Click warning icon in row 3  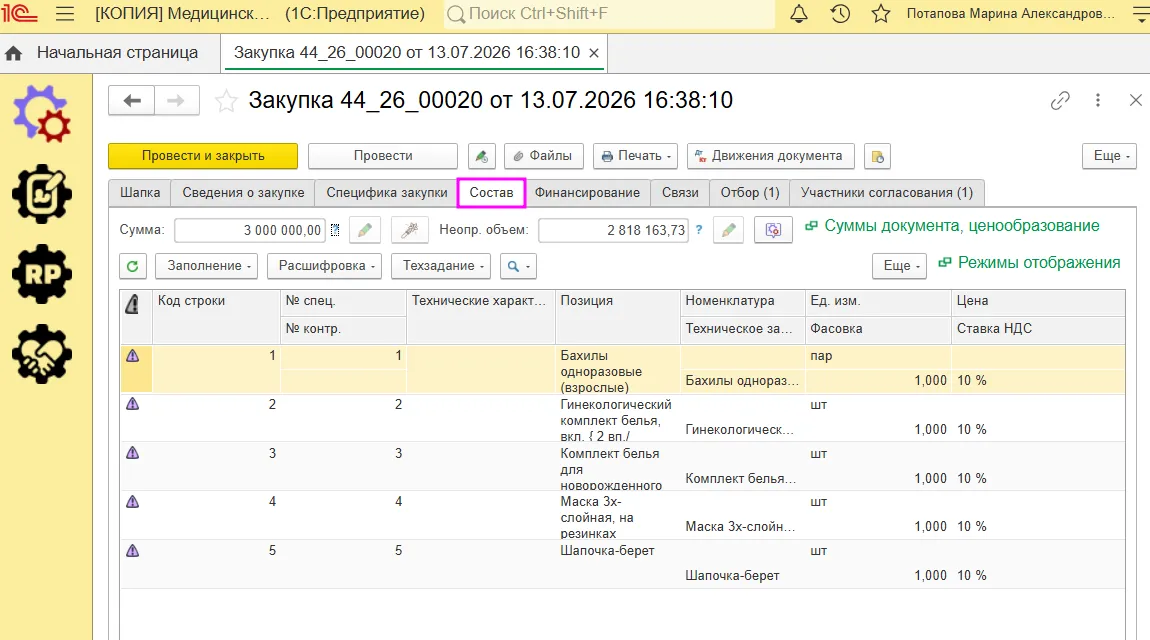click(x=132, y=453)
